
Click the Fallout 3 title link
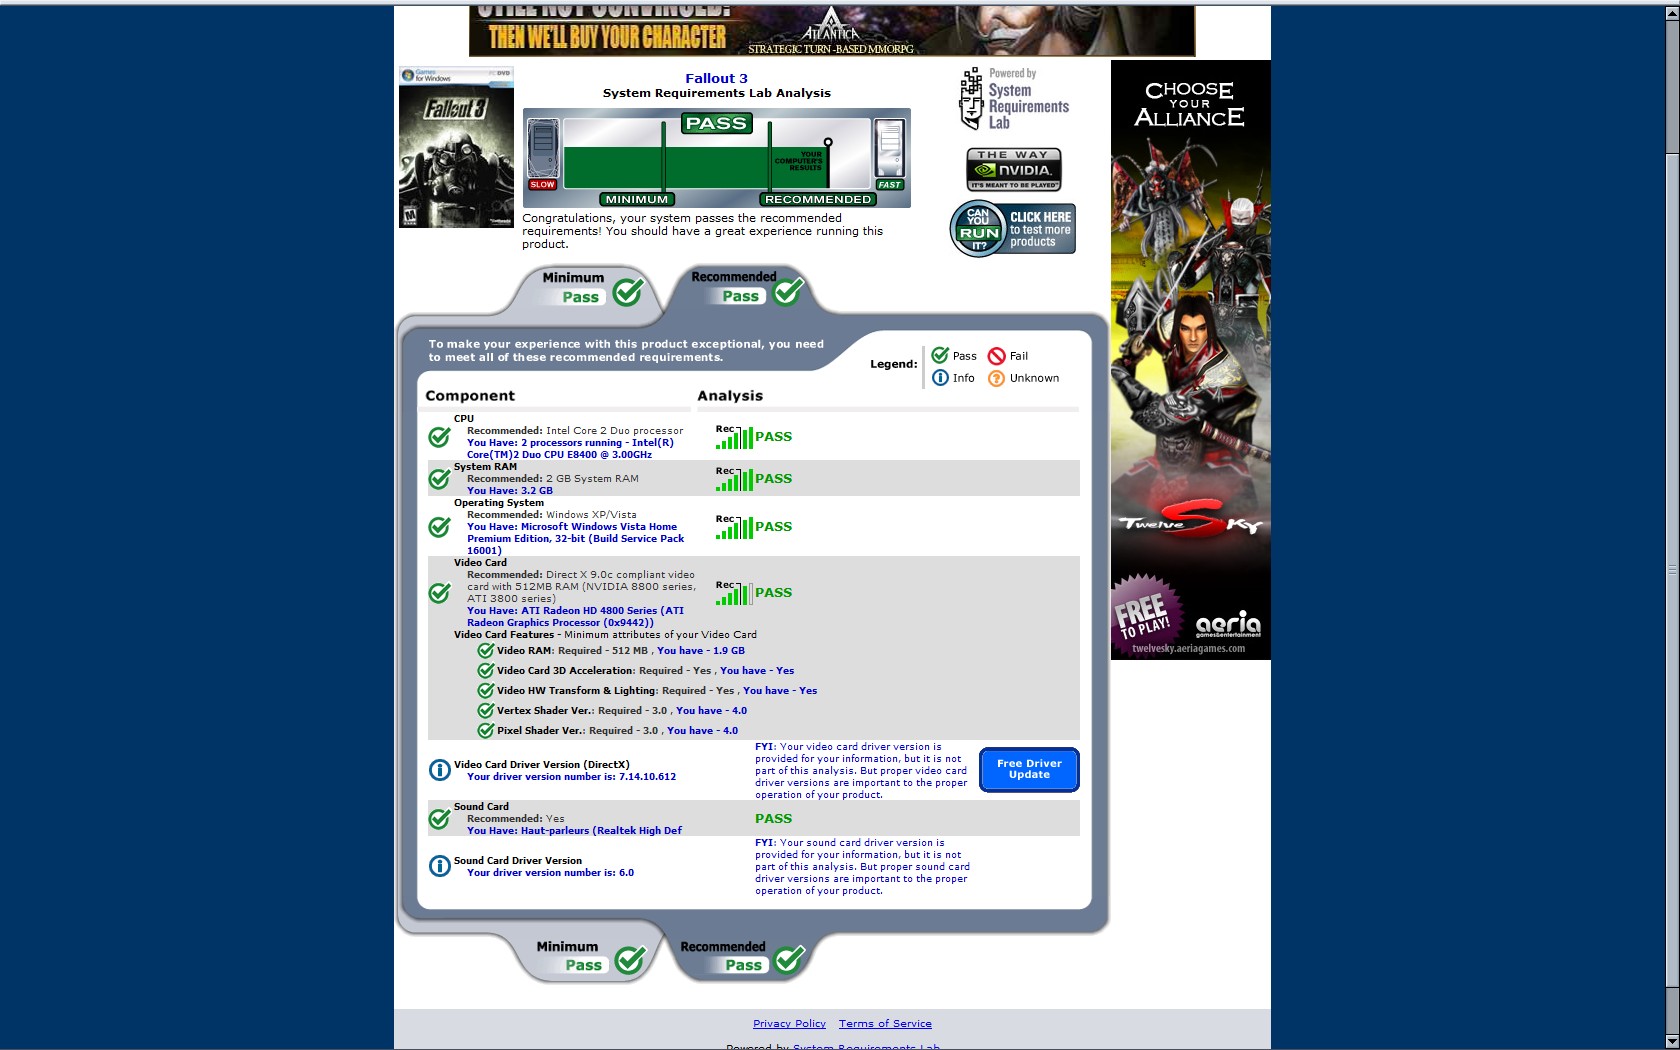(716, 78)
